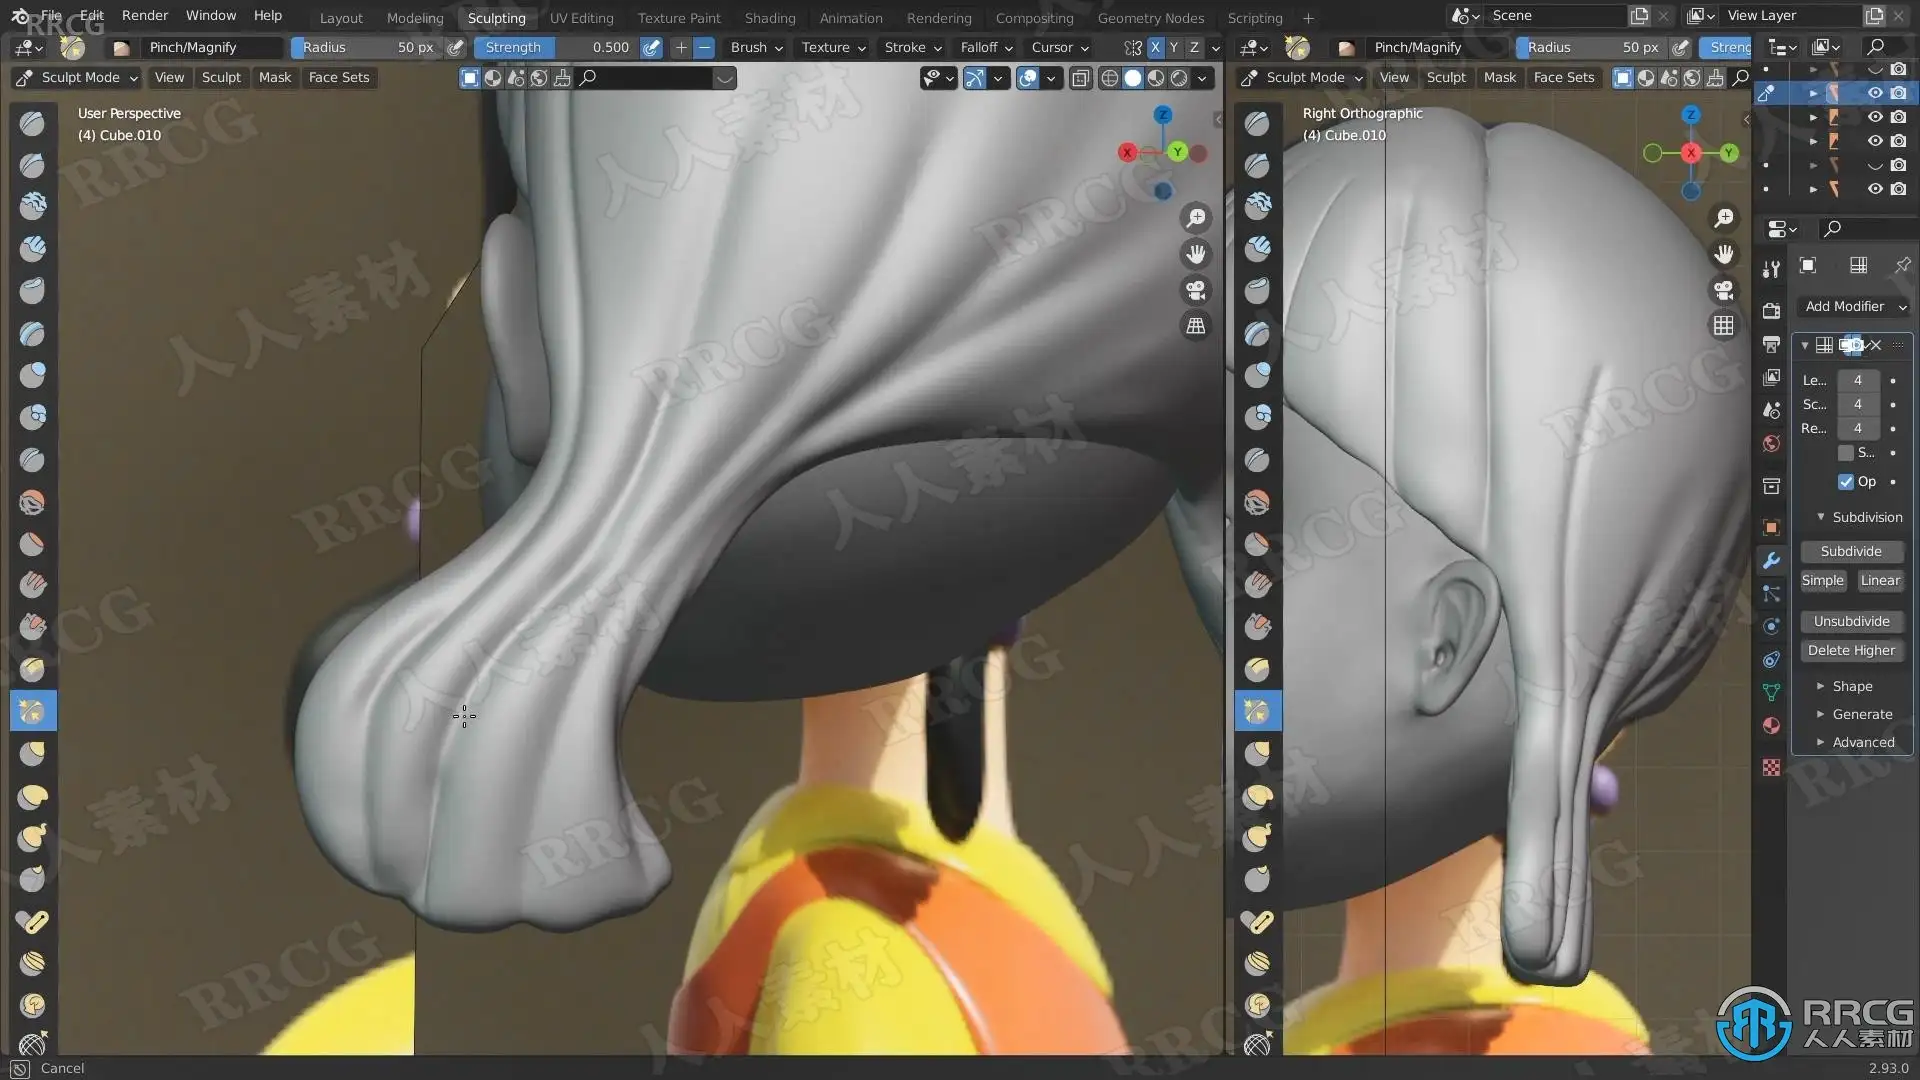Click the Levels viewport number field

(1857, 380)
